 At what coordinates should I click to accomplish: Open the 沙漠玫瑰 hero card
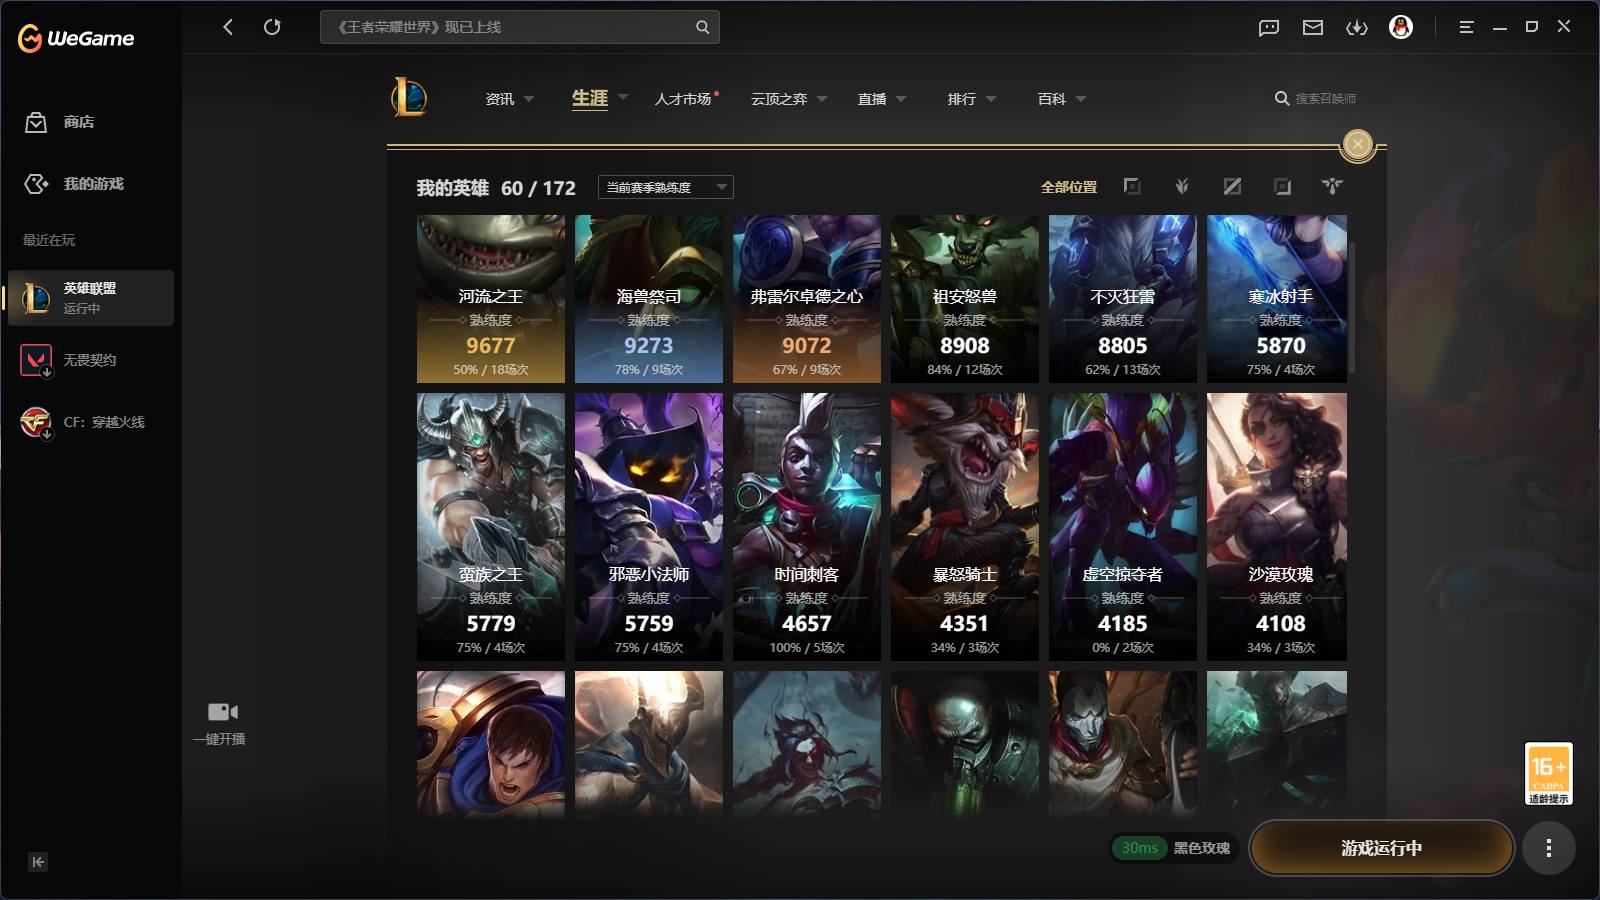tap(1277, 527)
